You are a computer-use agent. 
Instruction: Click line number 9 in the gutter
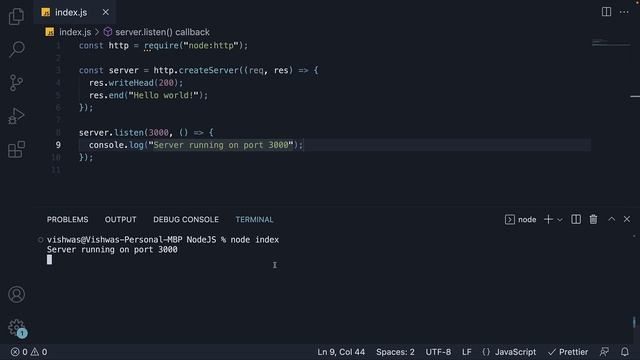pos(58,145)
